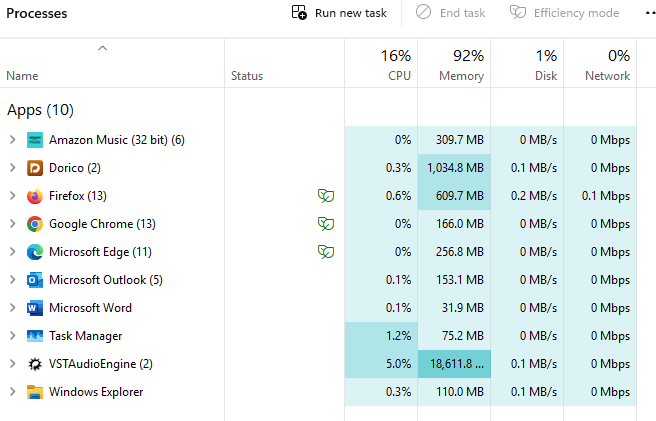
Task: Click the sort direction arrow above Name
Action: 102,48
